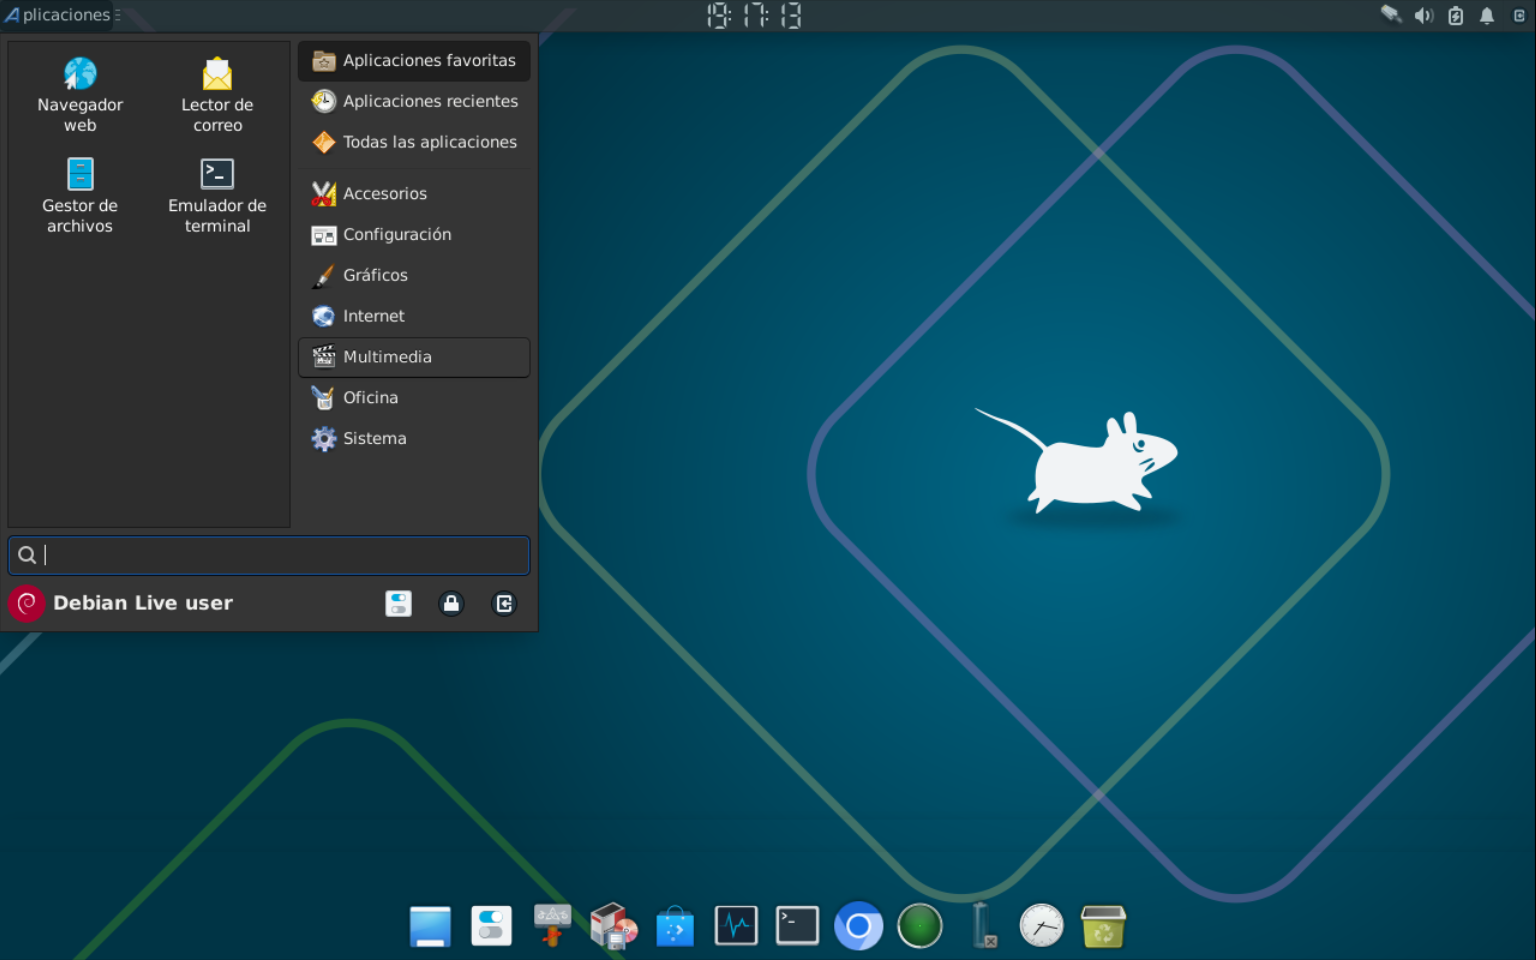Expand Todas las aplicaciones
Image resolution: width=1536 pixels, height=960 pixels.
[x=430, y=142]
